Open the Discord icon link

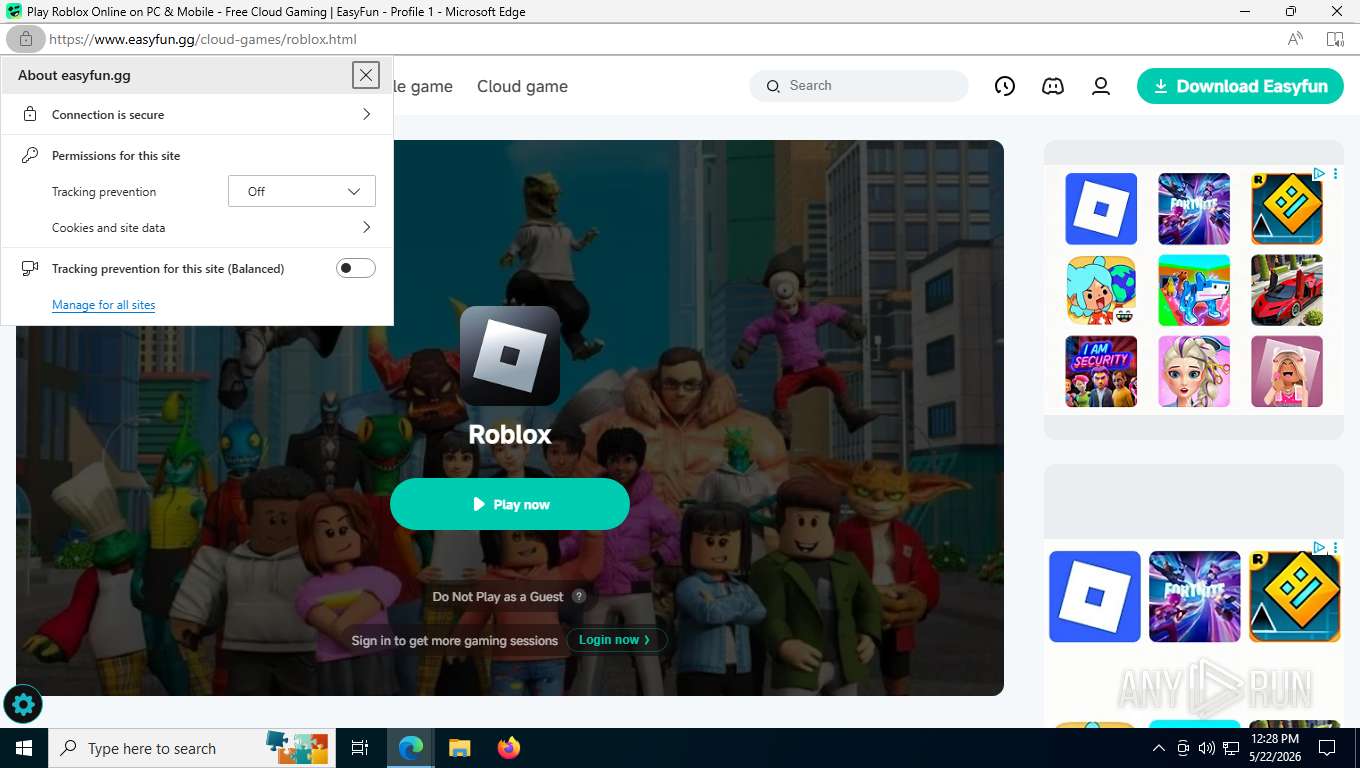tap(1053, 86)
